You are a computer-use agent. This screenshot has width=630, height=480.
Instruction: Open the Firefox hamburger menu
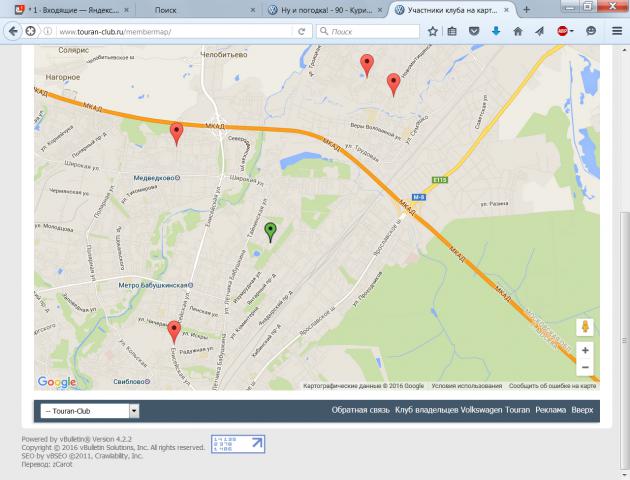point(617,31)
